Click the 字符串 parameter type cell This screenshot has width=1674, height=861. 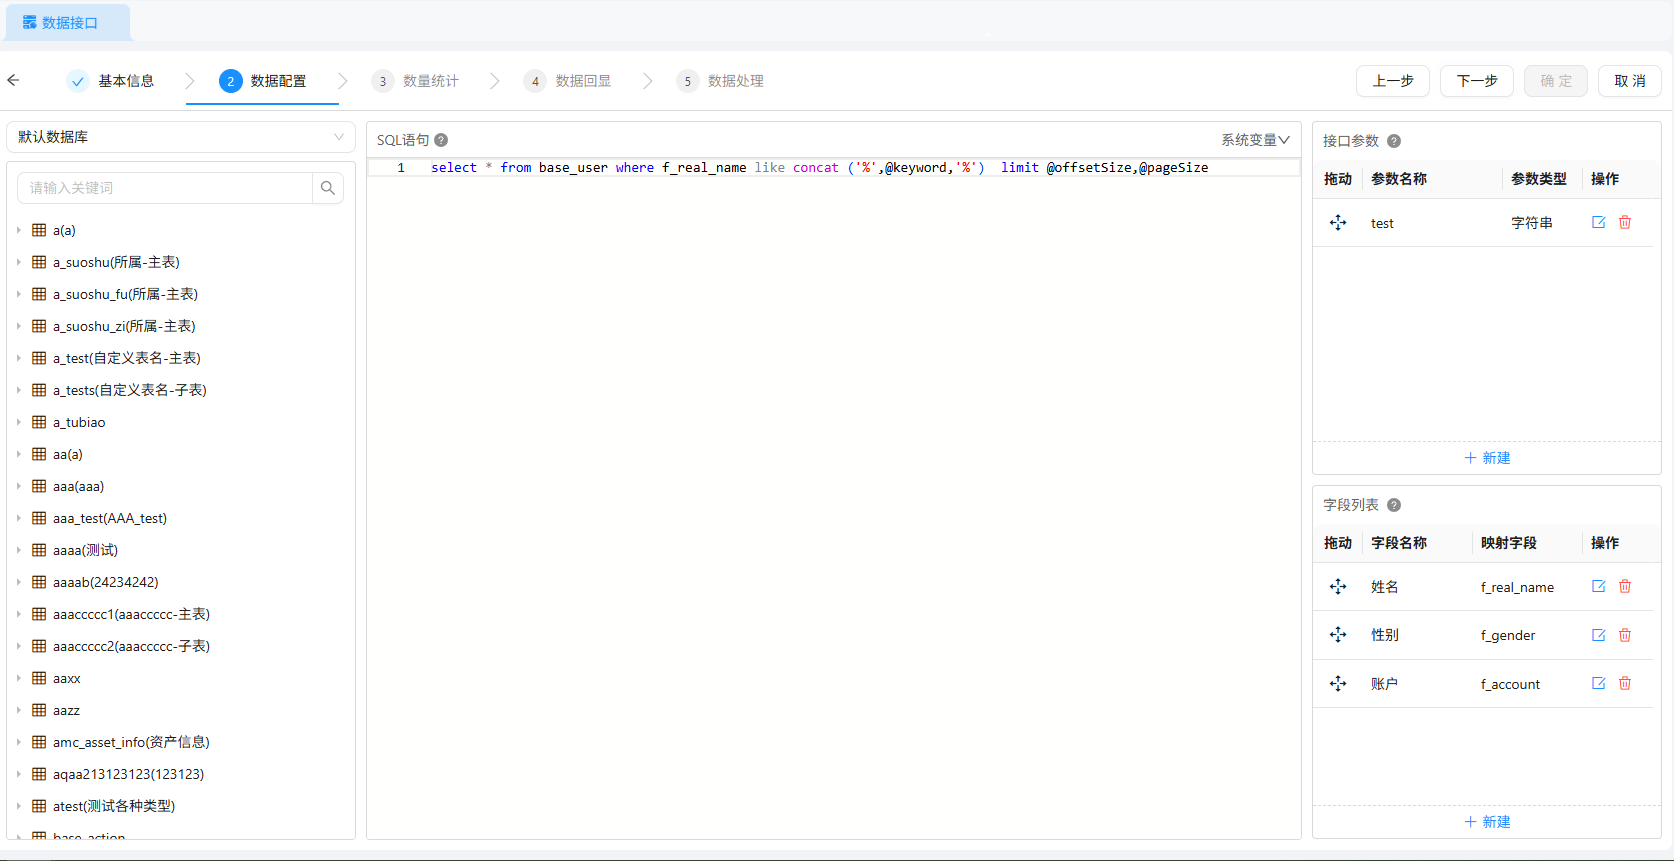[1532, 223]
